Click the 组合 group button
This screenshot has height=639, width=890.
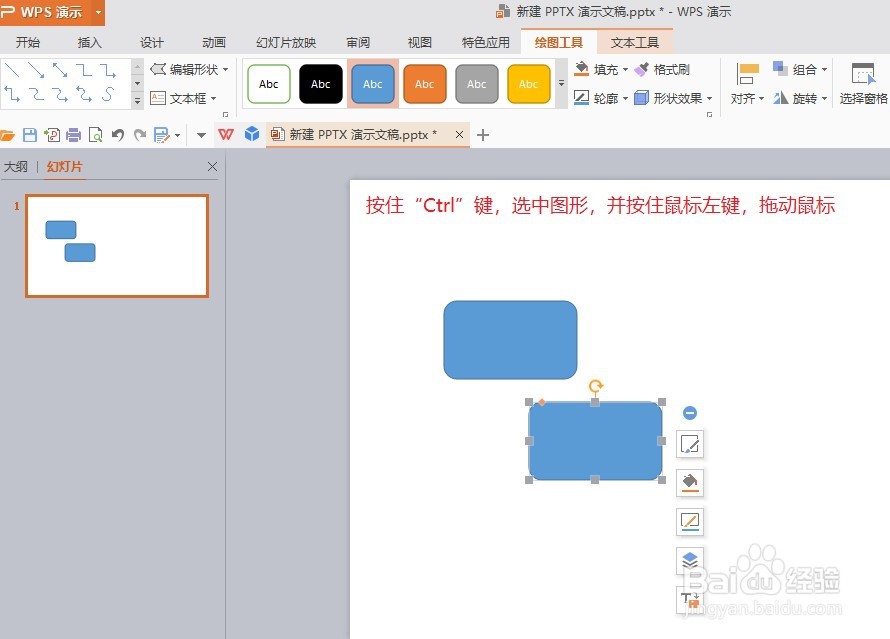point(802,68)
